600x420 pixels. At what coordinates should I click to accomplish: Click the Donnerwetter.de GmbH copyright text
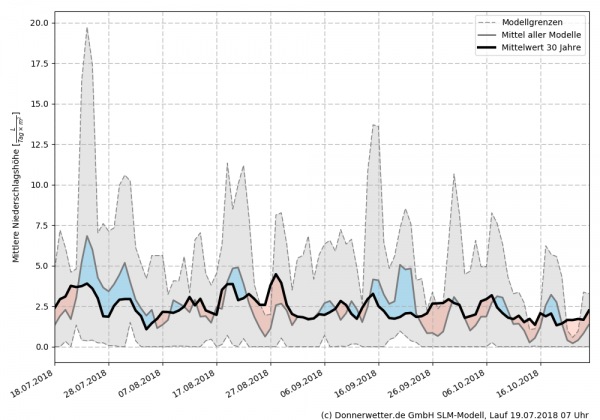click(455, 412)
